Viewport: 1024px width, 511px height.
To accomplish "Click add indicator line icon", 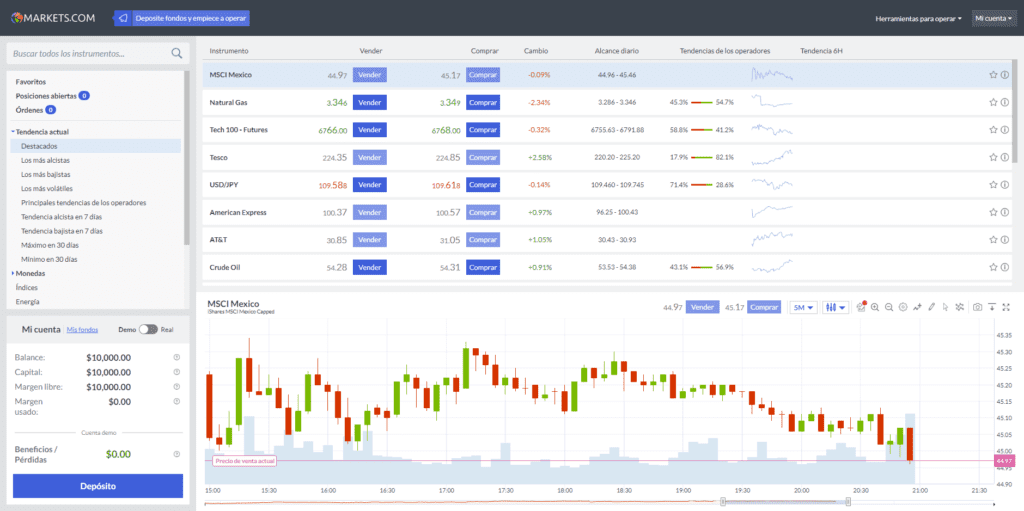I will (x=918, y=307).
